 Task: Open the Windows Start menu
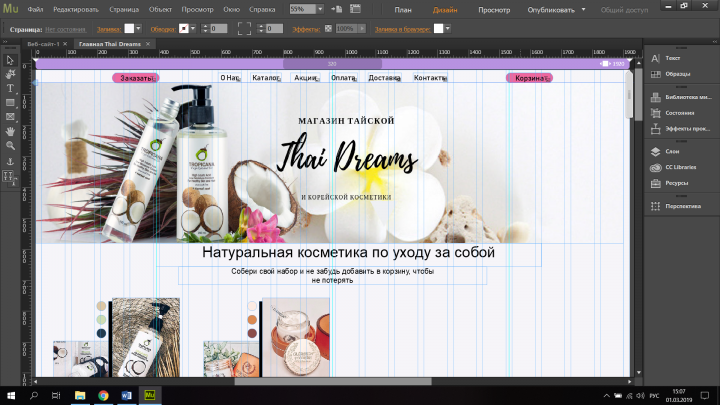pos(11,395)
